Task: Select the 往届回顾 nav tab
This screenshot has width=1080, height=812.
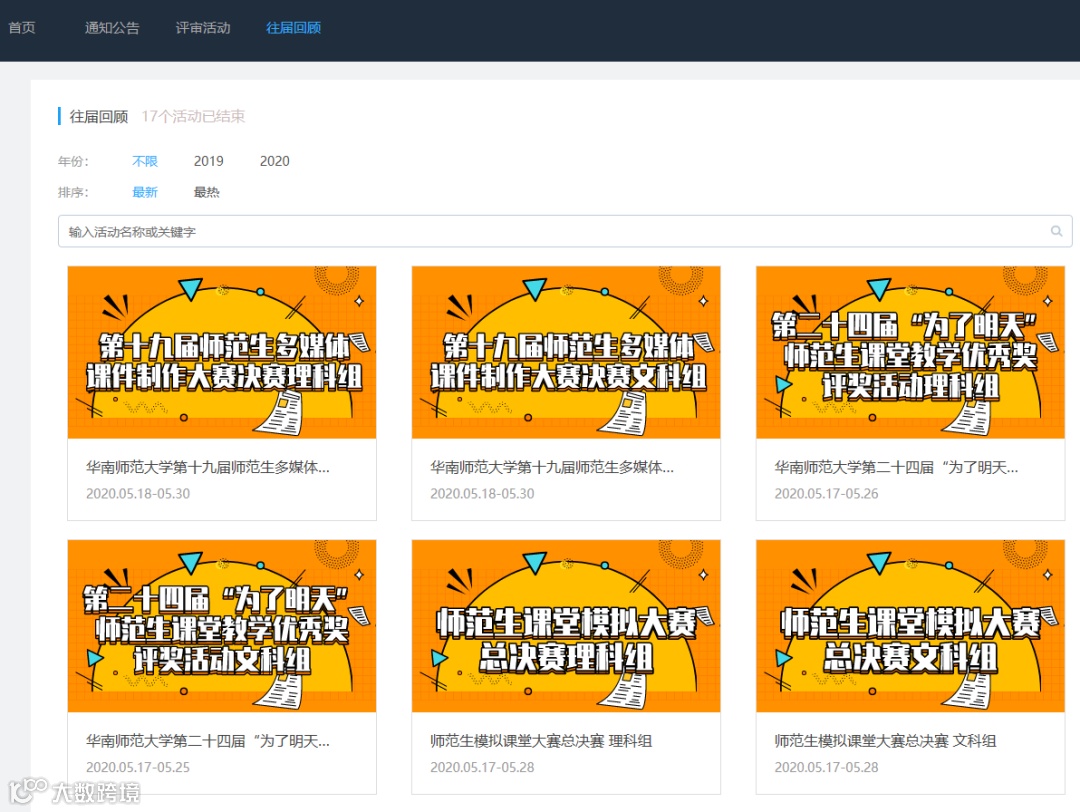Action: tap(293, 28)
